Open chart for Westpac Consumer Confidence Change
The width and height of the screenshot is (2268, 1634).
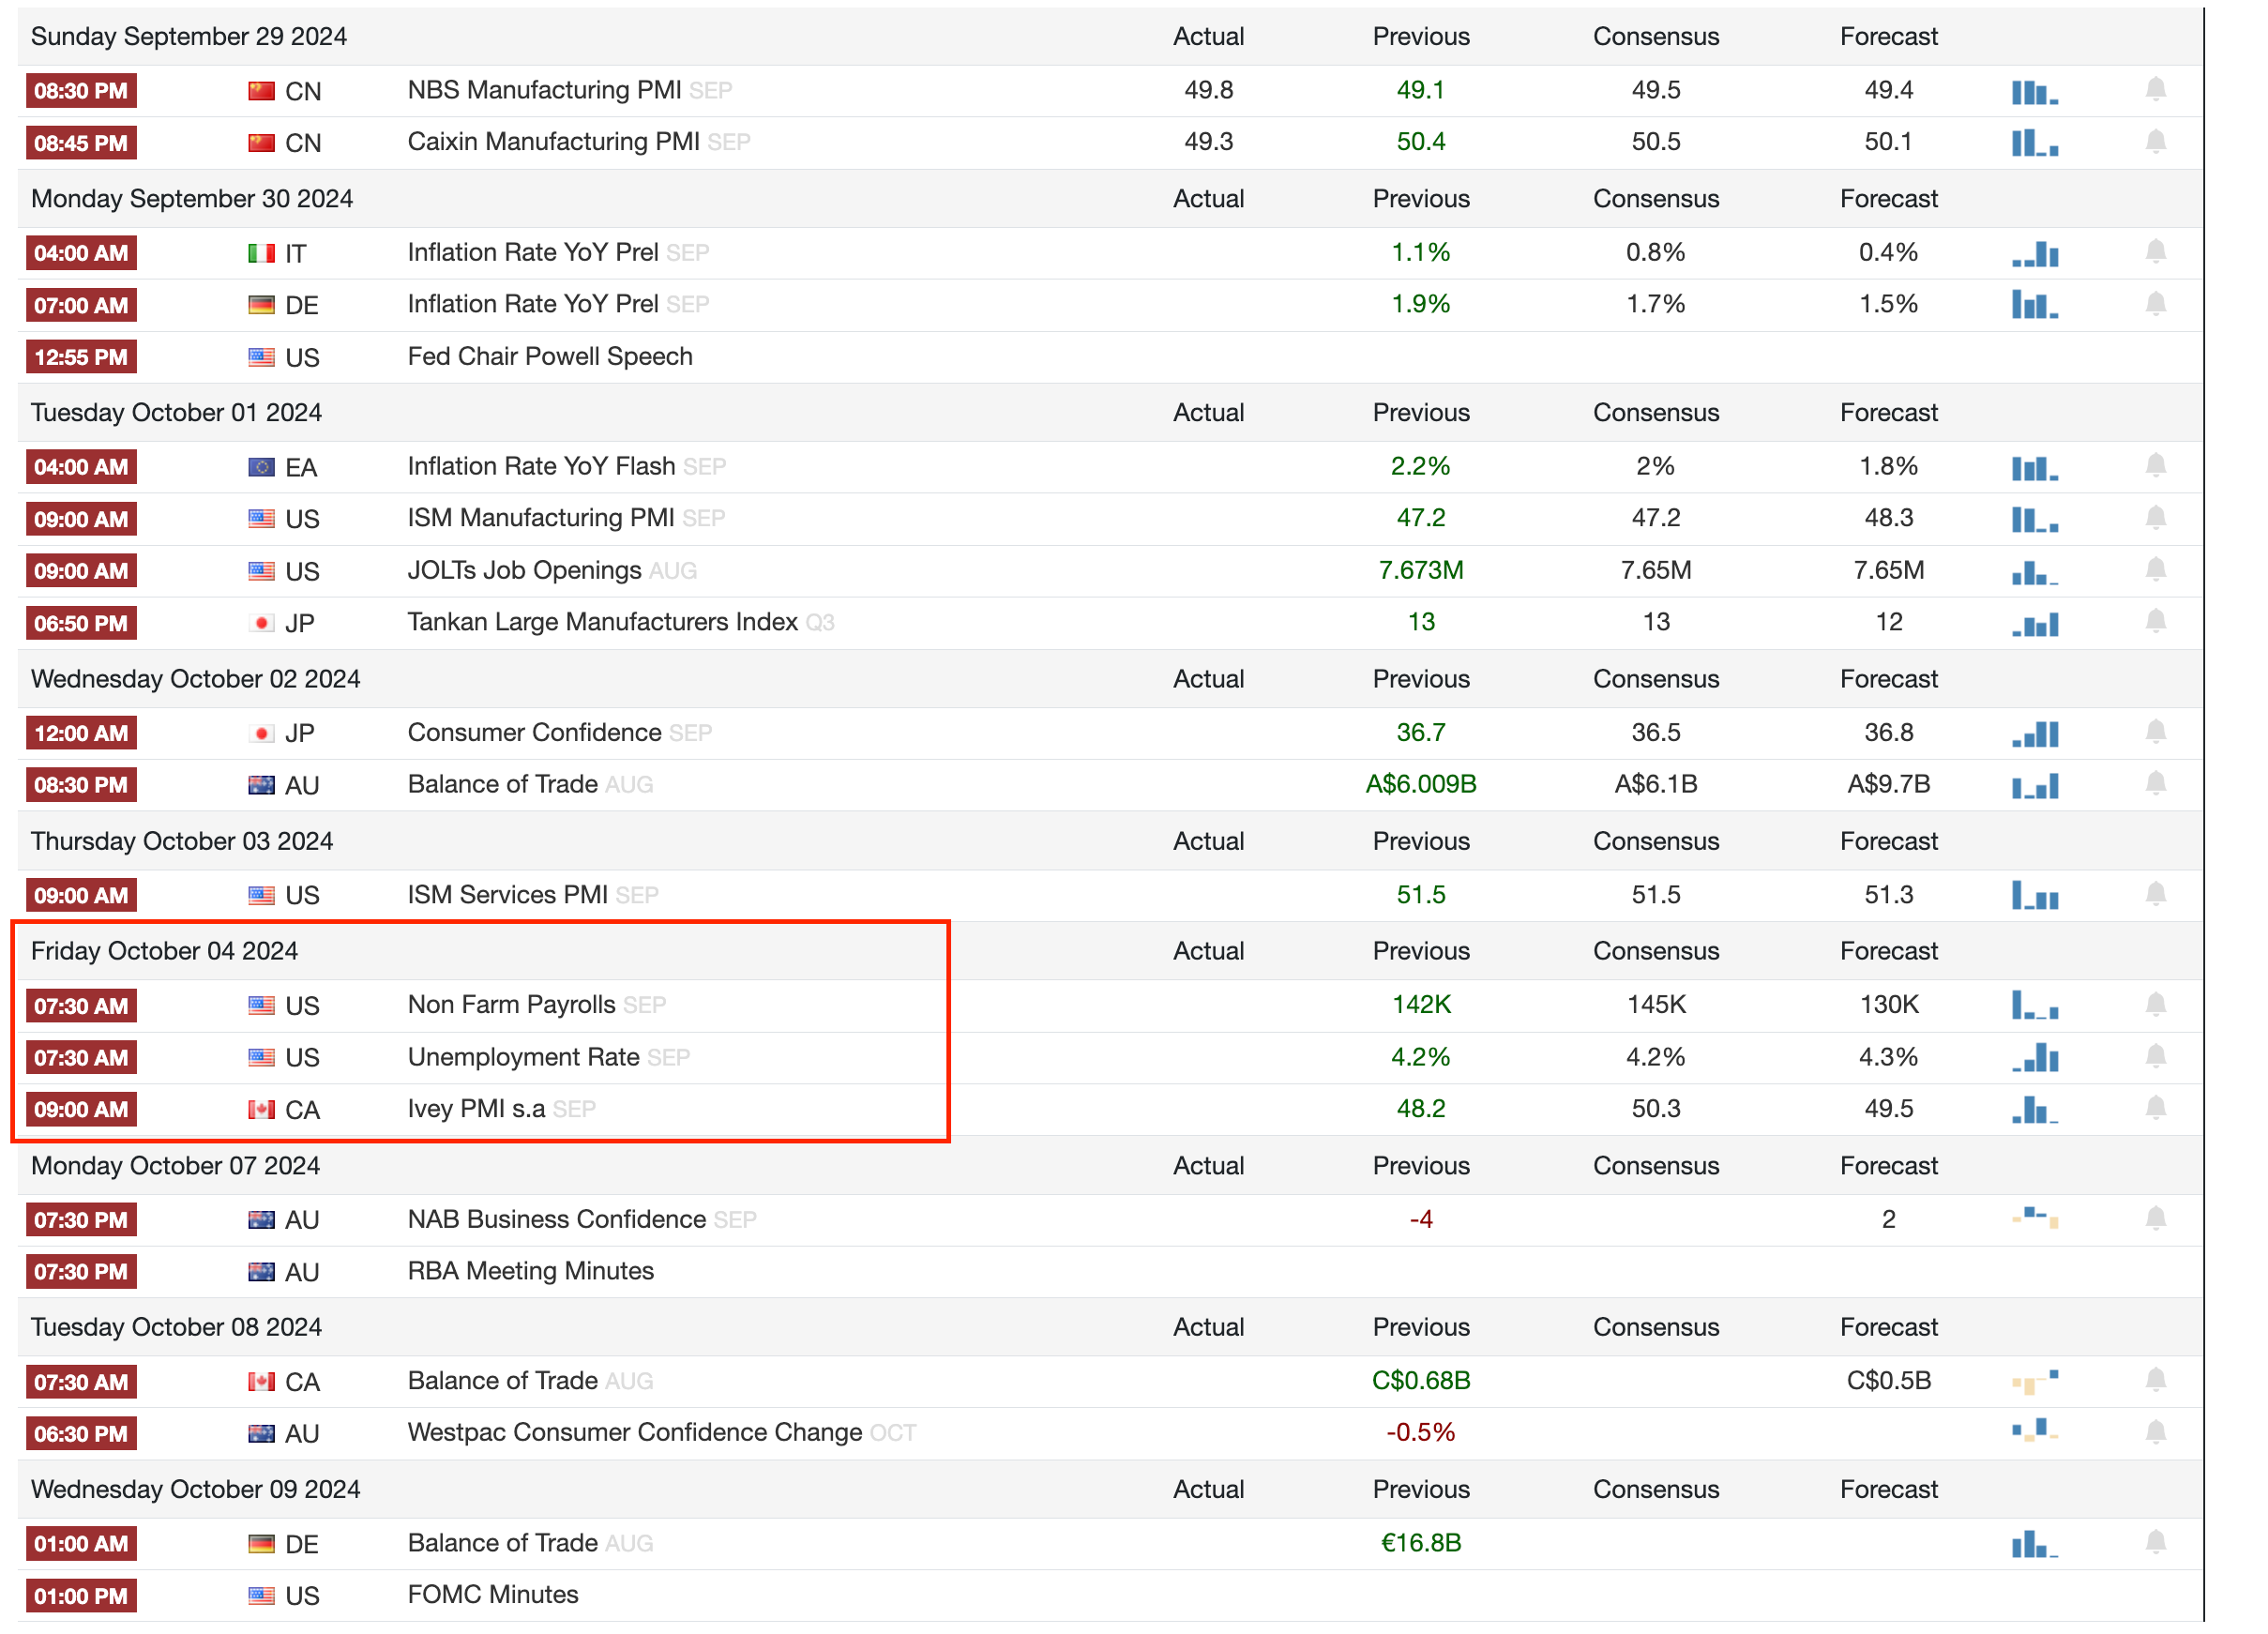(2034, 1431)
